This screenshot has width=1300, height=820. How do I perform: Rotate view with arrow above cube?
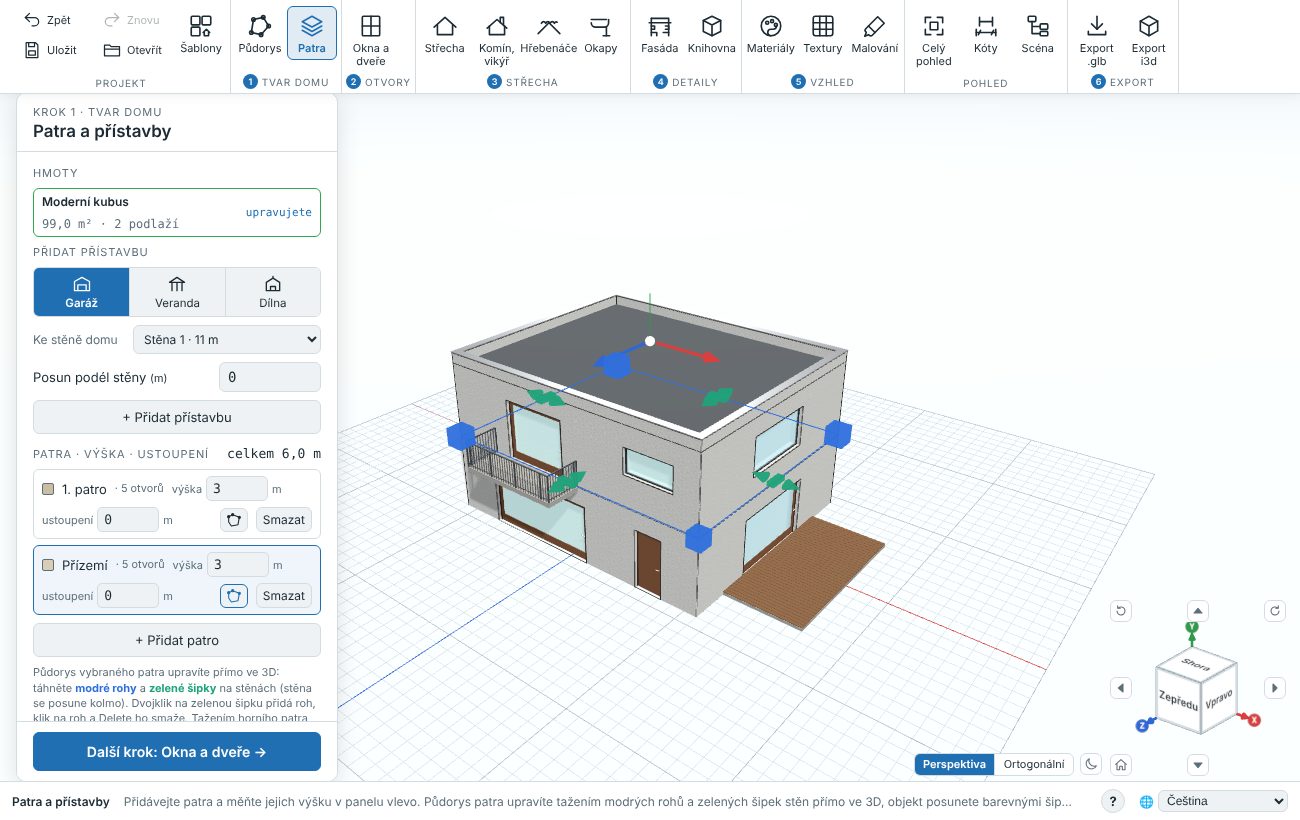click(x=1198, y=611)
